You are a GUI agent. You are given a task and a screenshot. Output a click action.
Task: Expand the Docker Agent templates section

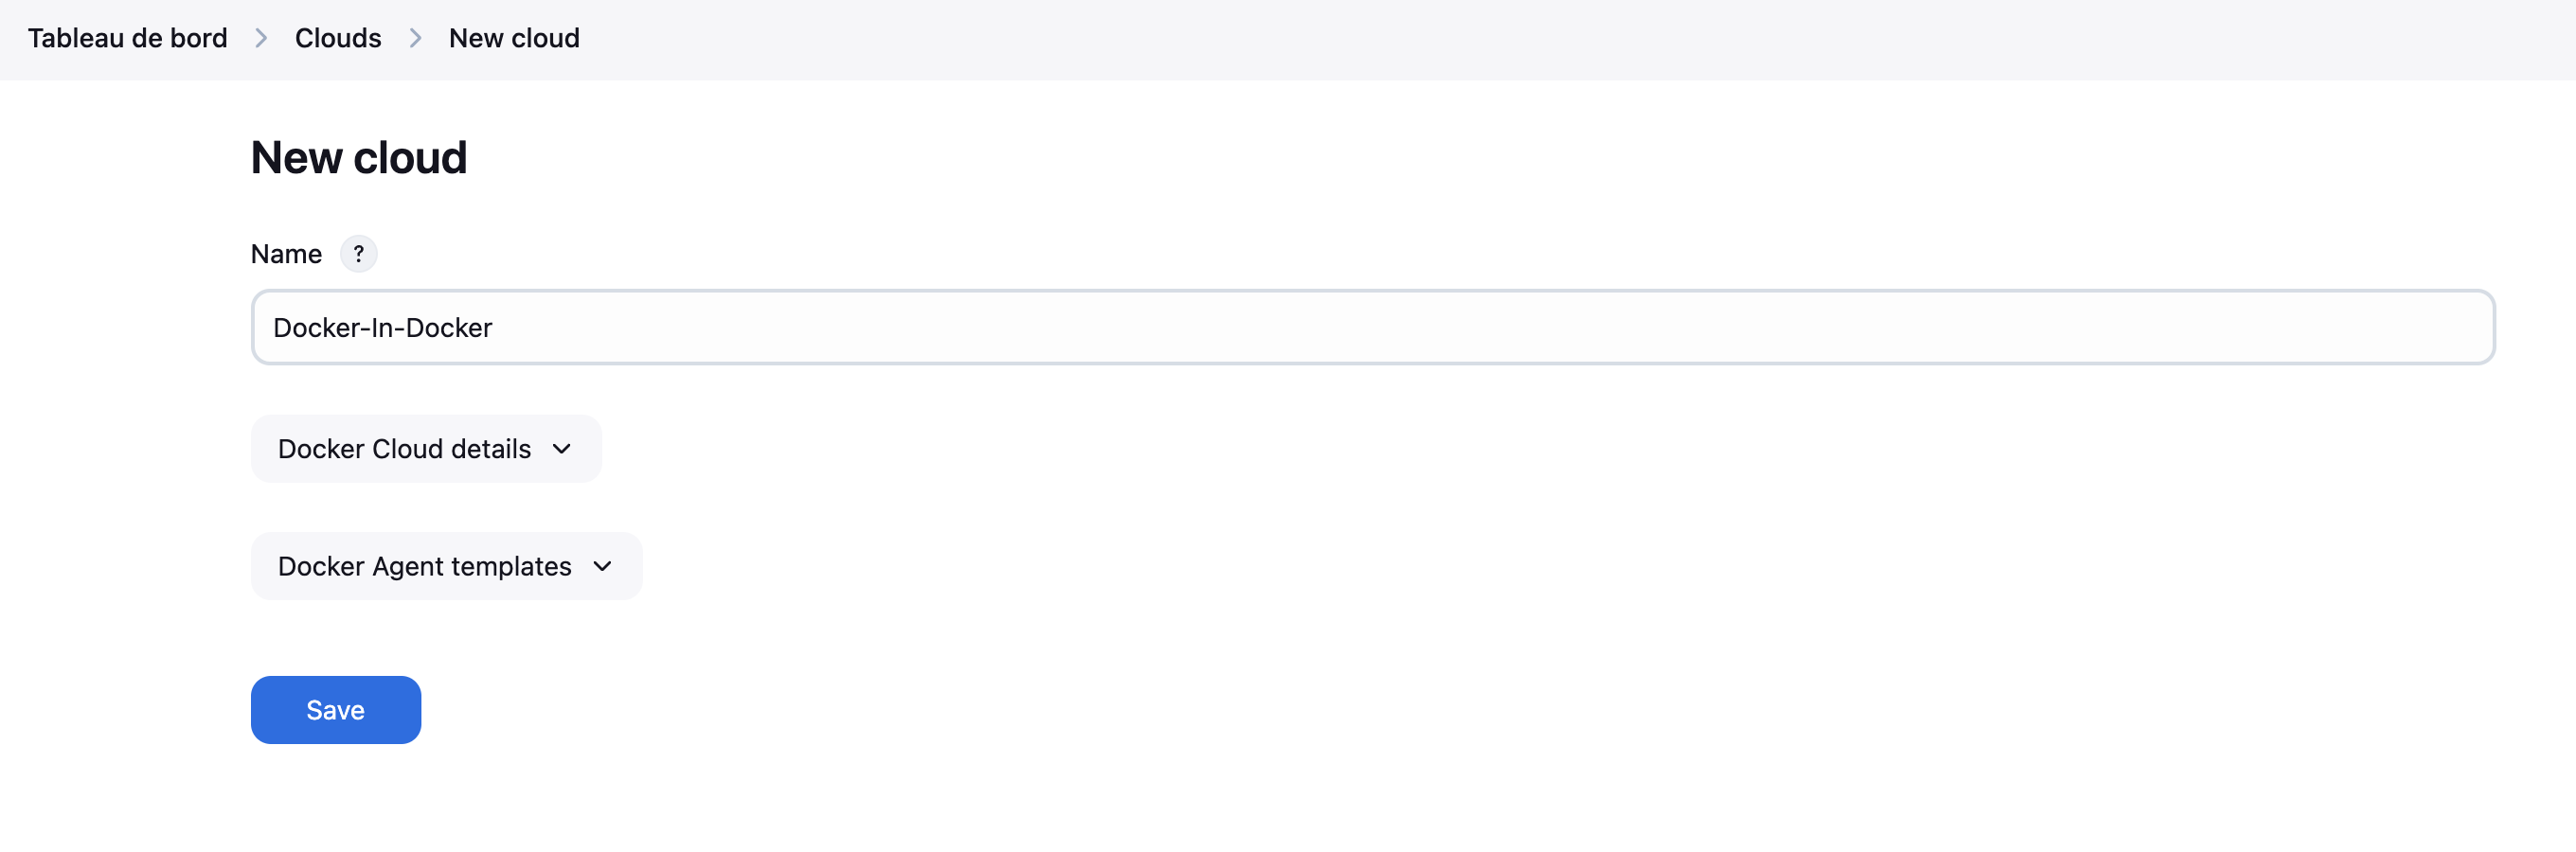coord(446,566)
